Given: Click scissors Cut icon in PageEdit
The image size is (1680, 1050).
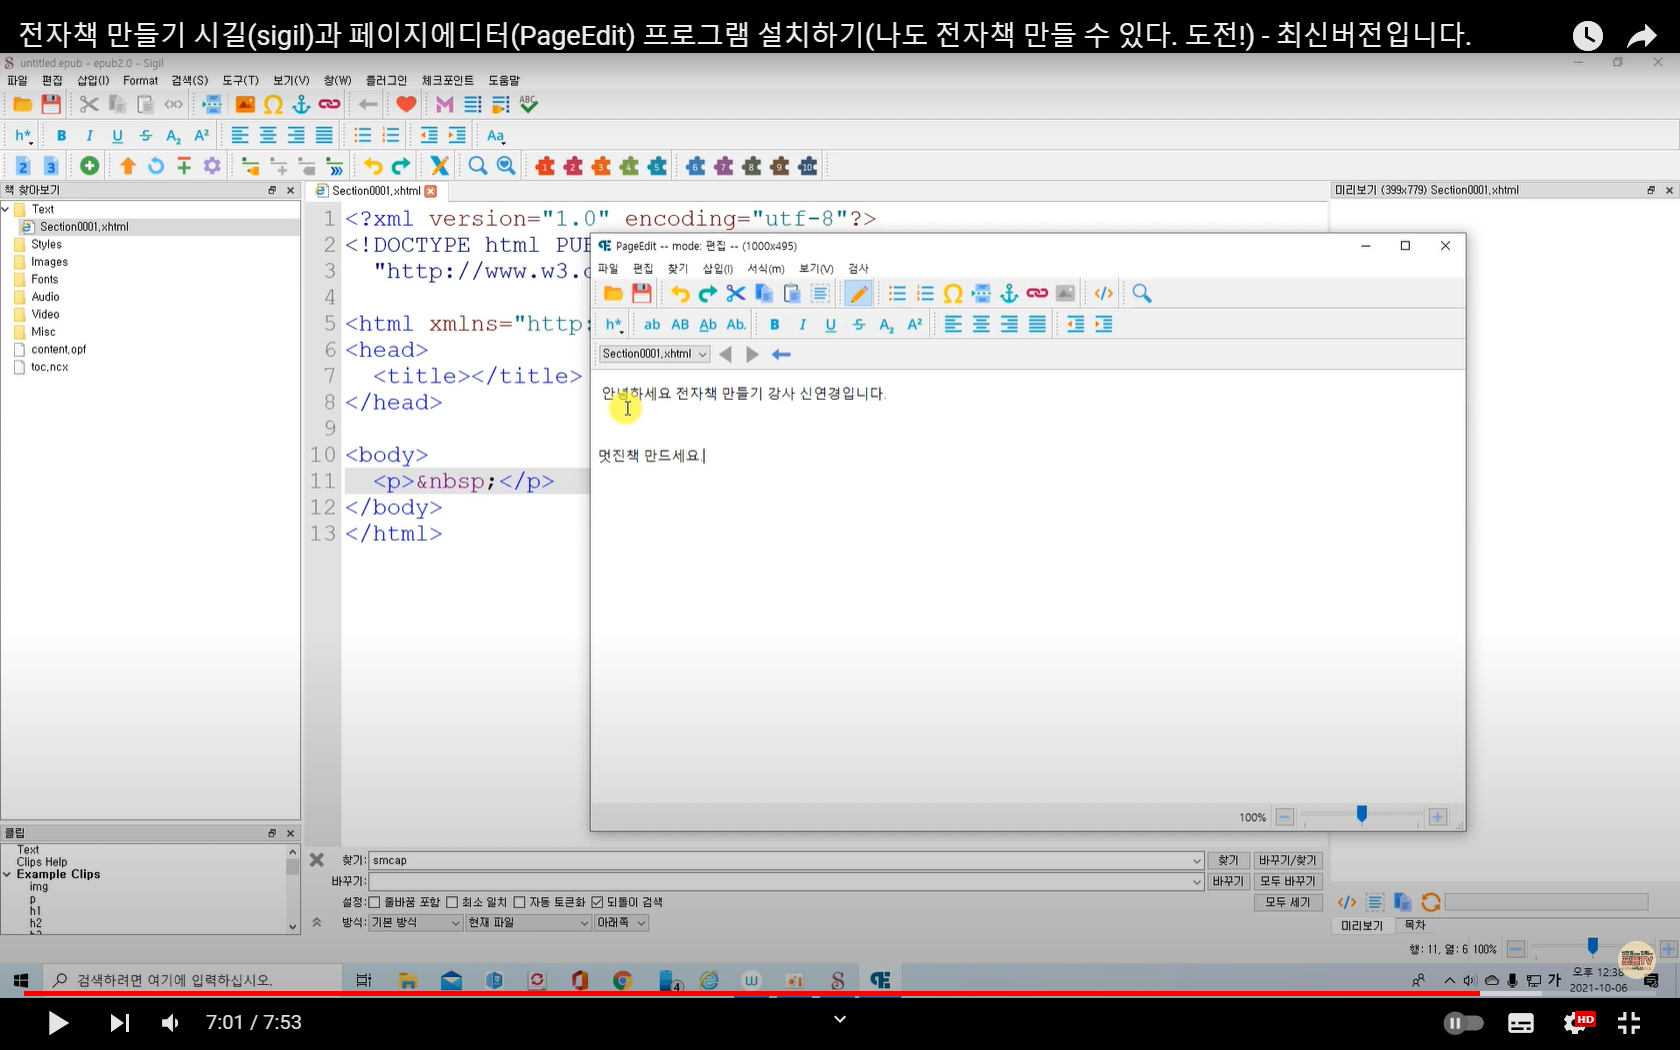Looking at the screenshot, I should pyautogui.click(x=736, y=293).
